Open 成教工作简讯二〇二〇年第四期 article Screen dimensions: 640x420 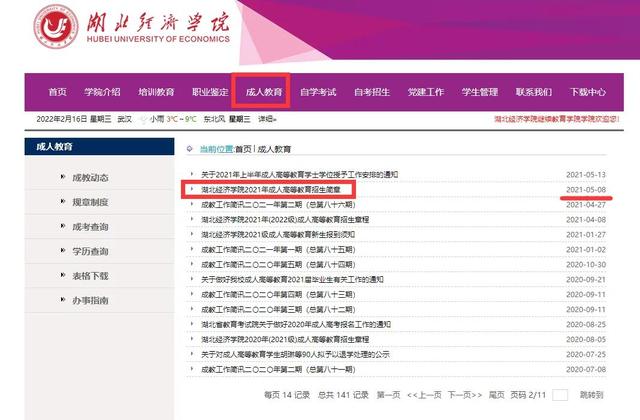tap(278, 295)
